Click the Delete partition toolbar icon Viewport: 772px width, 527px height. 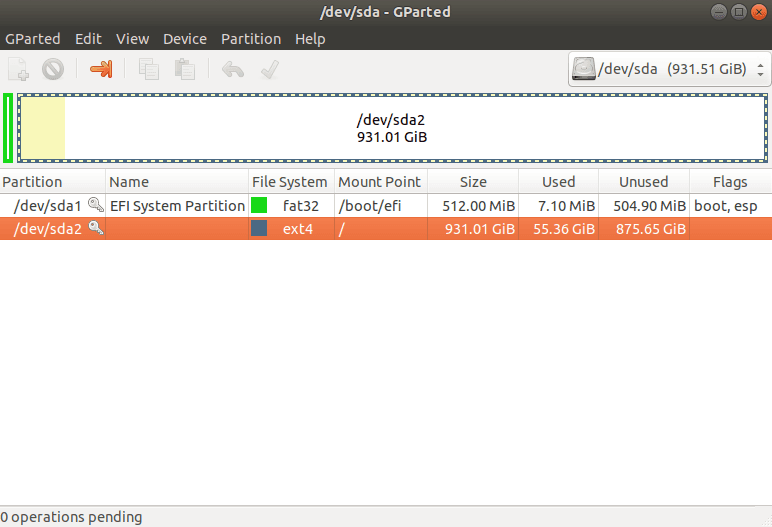[x=53, y=69]
